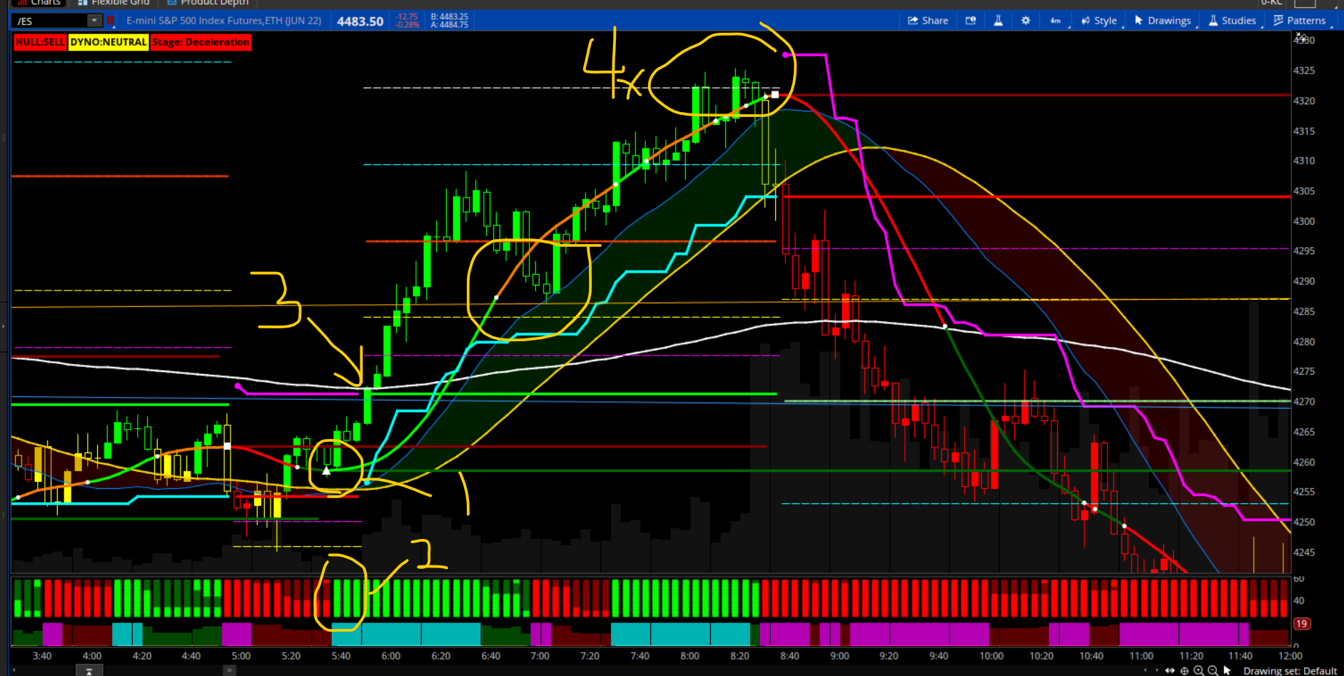1344x676 pixels.
Task: Open the Patterns menu
Action: (1299, 20)
